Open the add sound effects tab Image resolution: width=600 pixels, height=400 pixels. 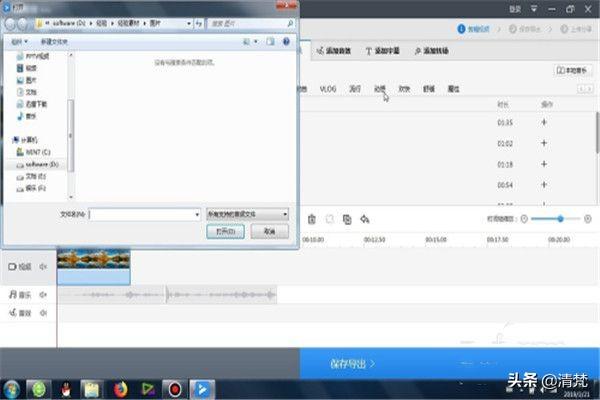pyautogui.click(x=334, y=51)
